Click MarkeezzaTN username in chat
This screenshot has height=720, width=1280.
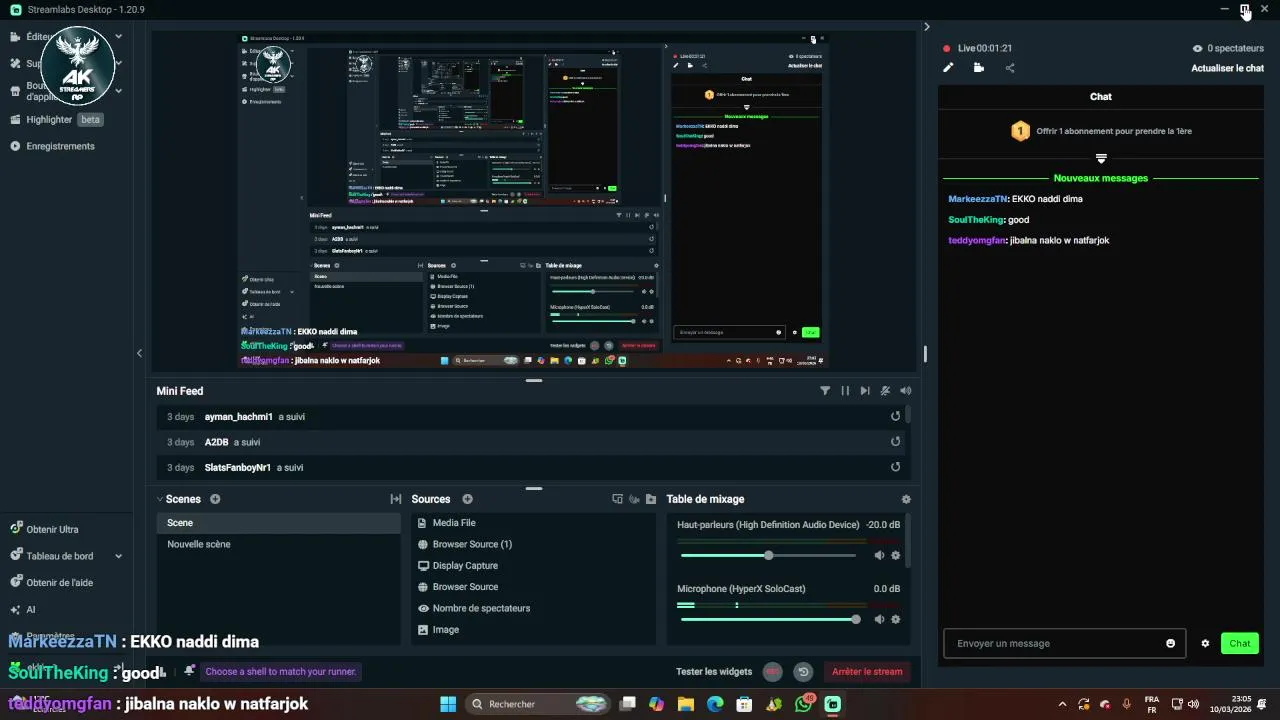coord(978,199)
